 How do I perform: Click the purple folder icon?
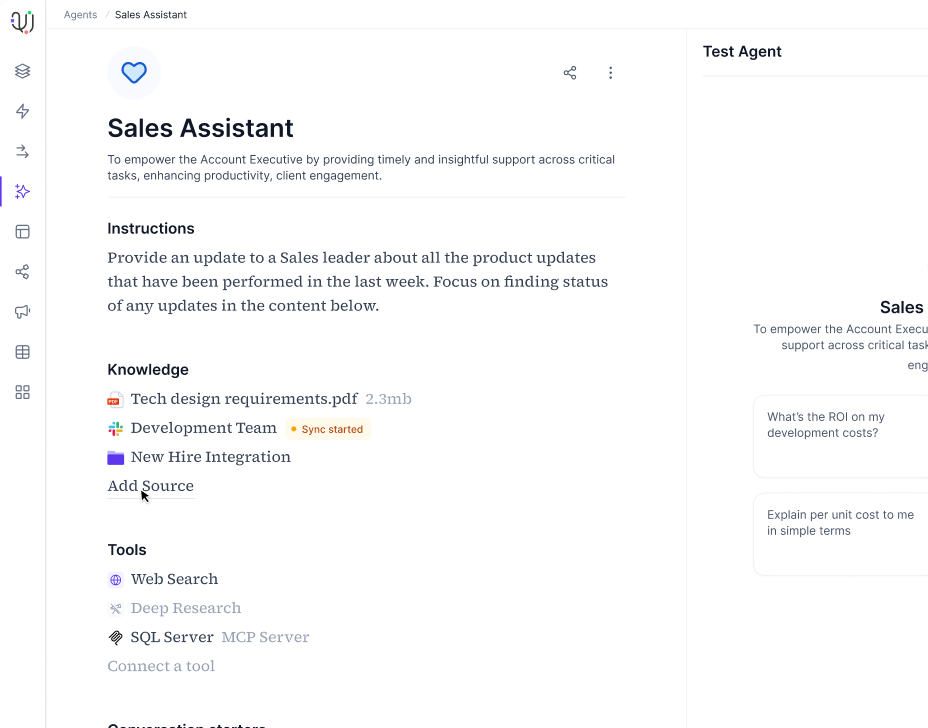115,458
